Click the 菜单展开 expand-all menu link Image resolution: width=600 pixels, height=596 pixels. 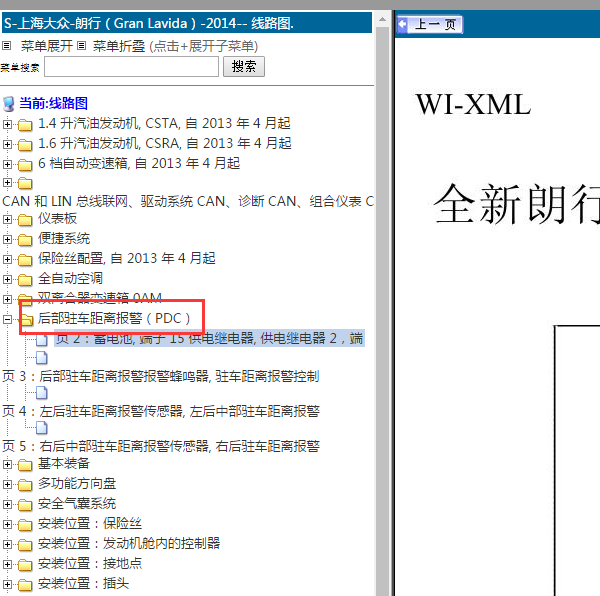(46, 46)
